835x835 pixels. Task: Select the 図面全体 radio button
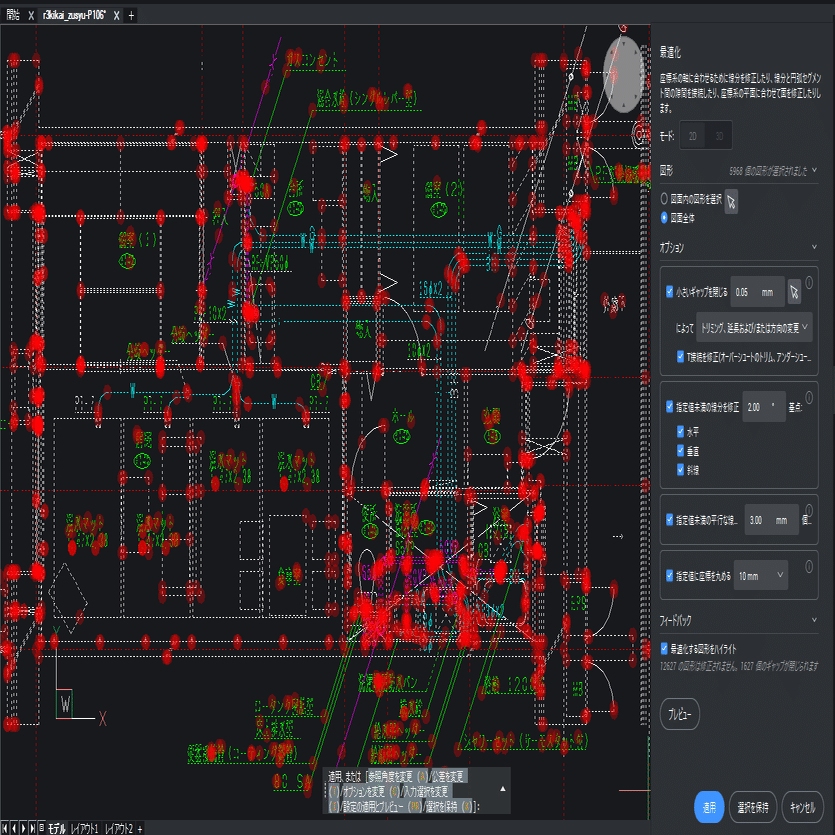click(664, 217)
